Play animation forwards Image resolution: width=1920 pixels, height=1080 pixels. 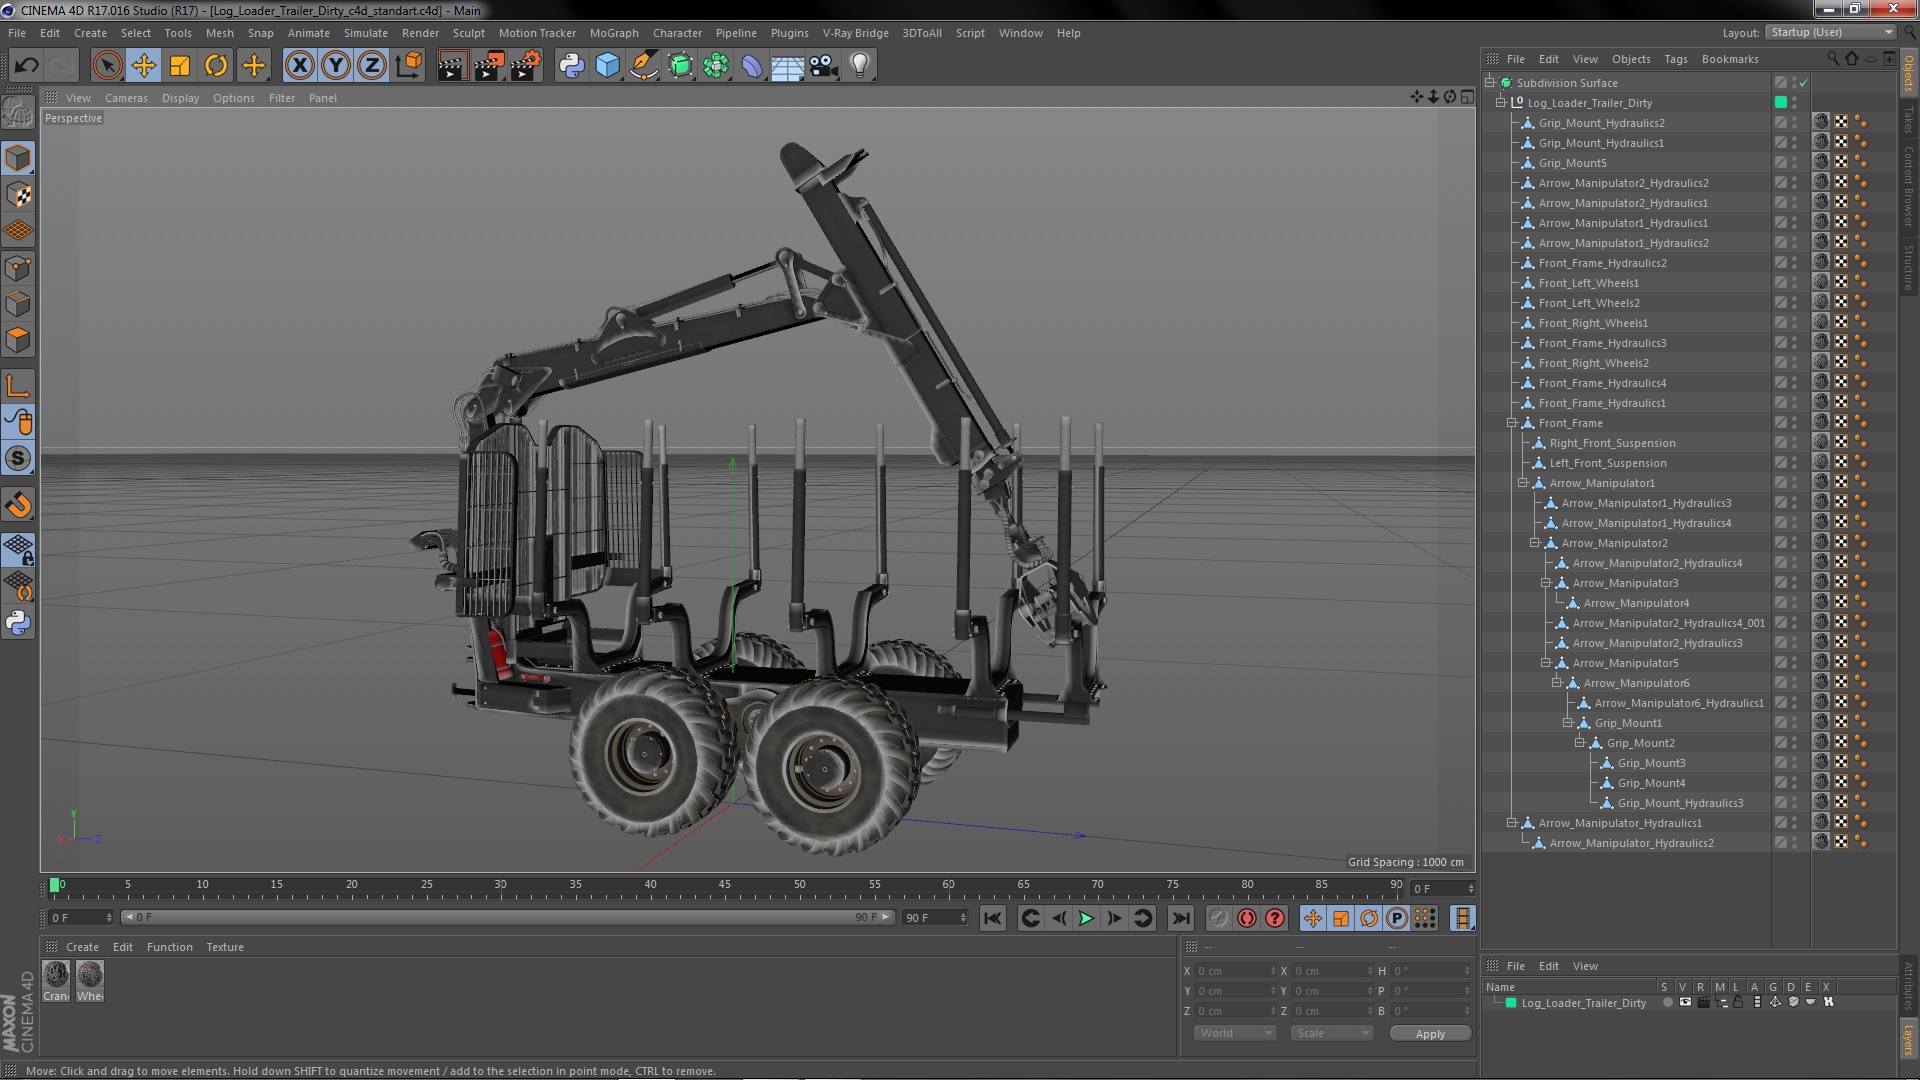click(x=1086, y=918)
